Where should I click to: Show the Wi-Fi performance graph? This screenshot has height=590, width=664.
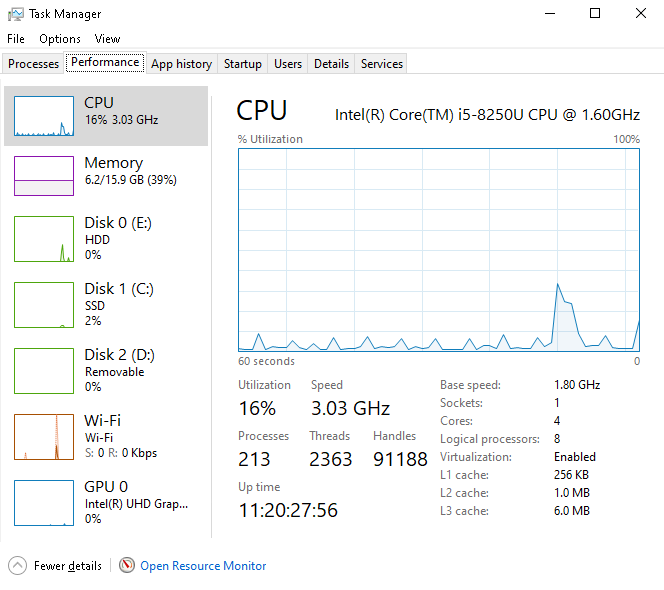[44, 436]
